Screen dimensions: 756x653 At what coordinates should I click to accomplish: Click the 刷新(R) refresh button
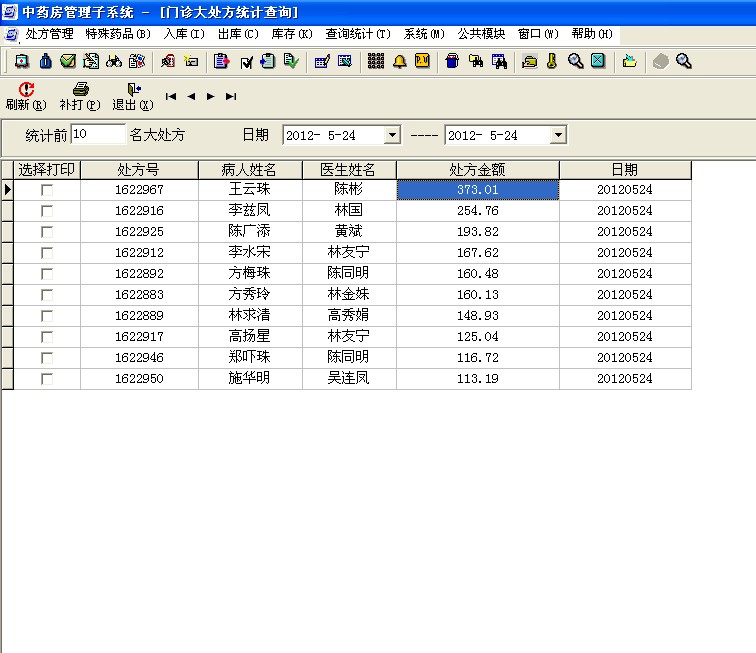(26, 96)
